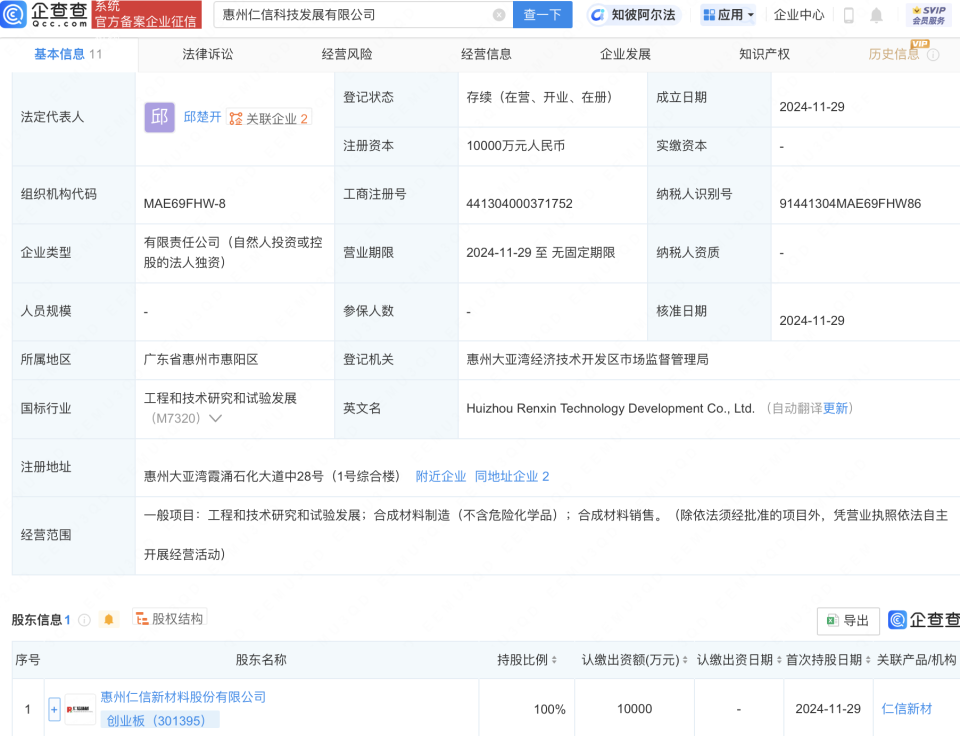Open the notification bell icon in header
The width and height of the screenshot is (960, 736).
(x=876, y=15)
